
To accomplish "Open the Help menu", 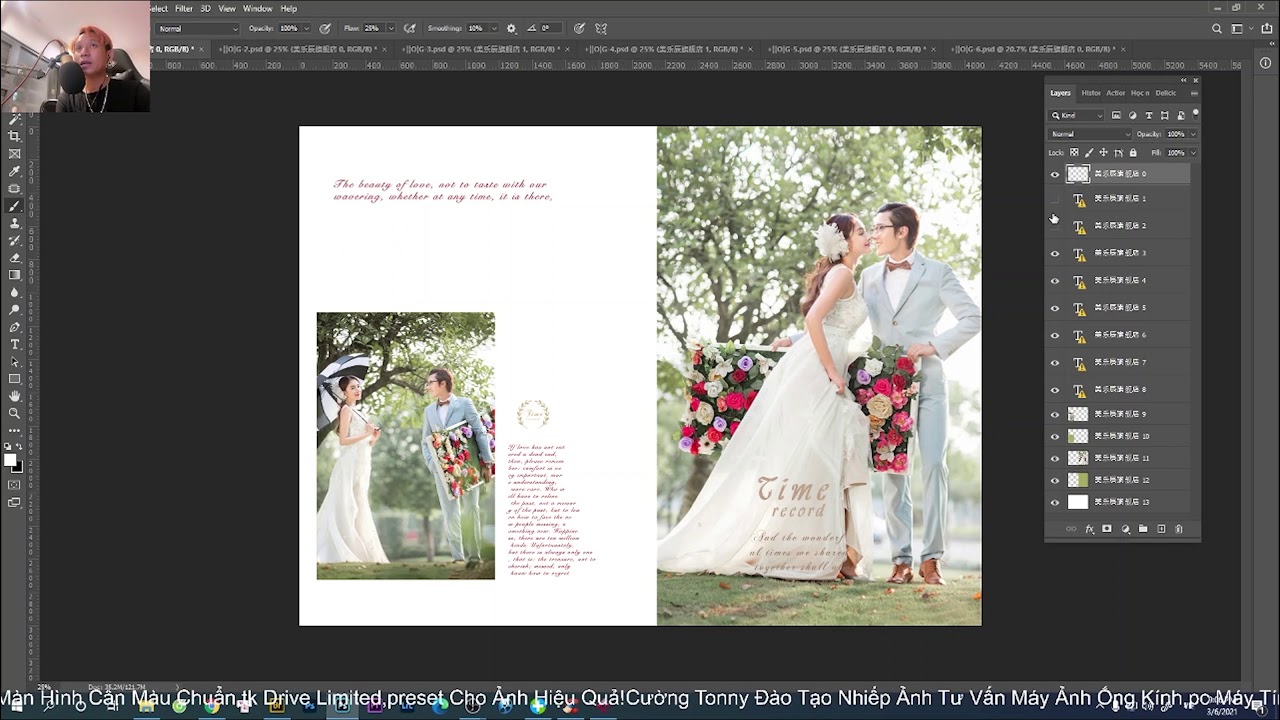I will (288, 9).
